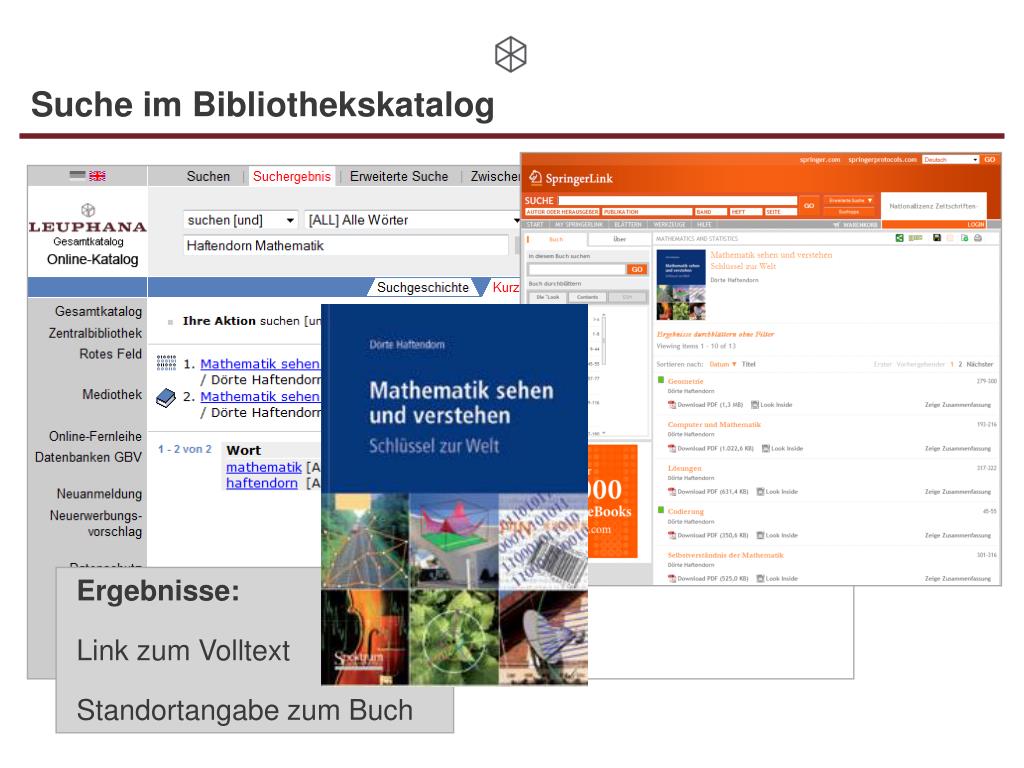Click Zentralbibliothek in the left sidebar
The width and height of the screenshot is (1024, 768).
pyautogui.click(x=95, y=333)
